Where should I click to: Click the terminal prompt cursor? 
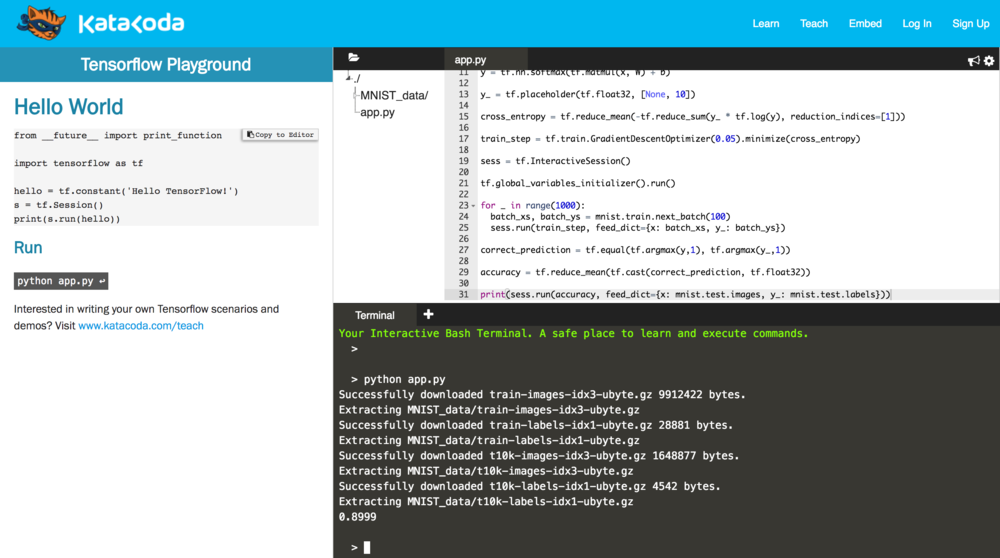coord(367,547)
